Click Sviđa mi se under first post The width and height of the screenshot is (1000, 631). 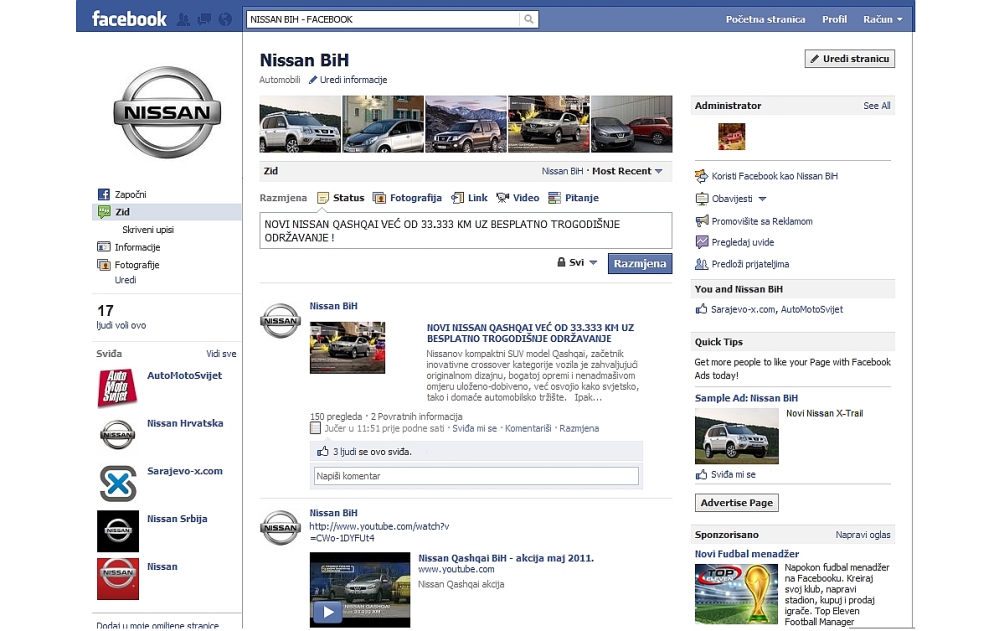pos(474,429)
